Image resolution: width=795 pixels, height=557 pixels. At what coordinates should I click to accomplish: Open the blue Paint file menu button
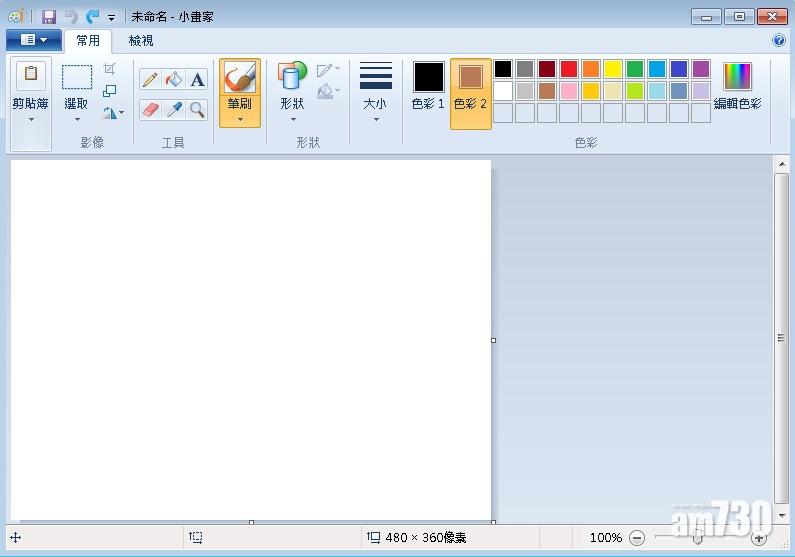(33, 40)
